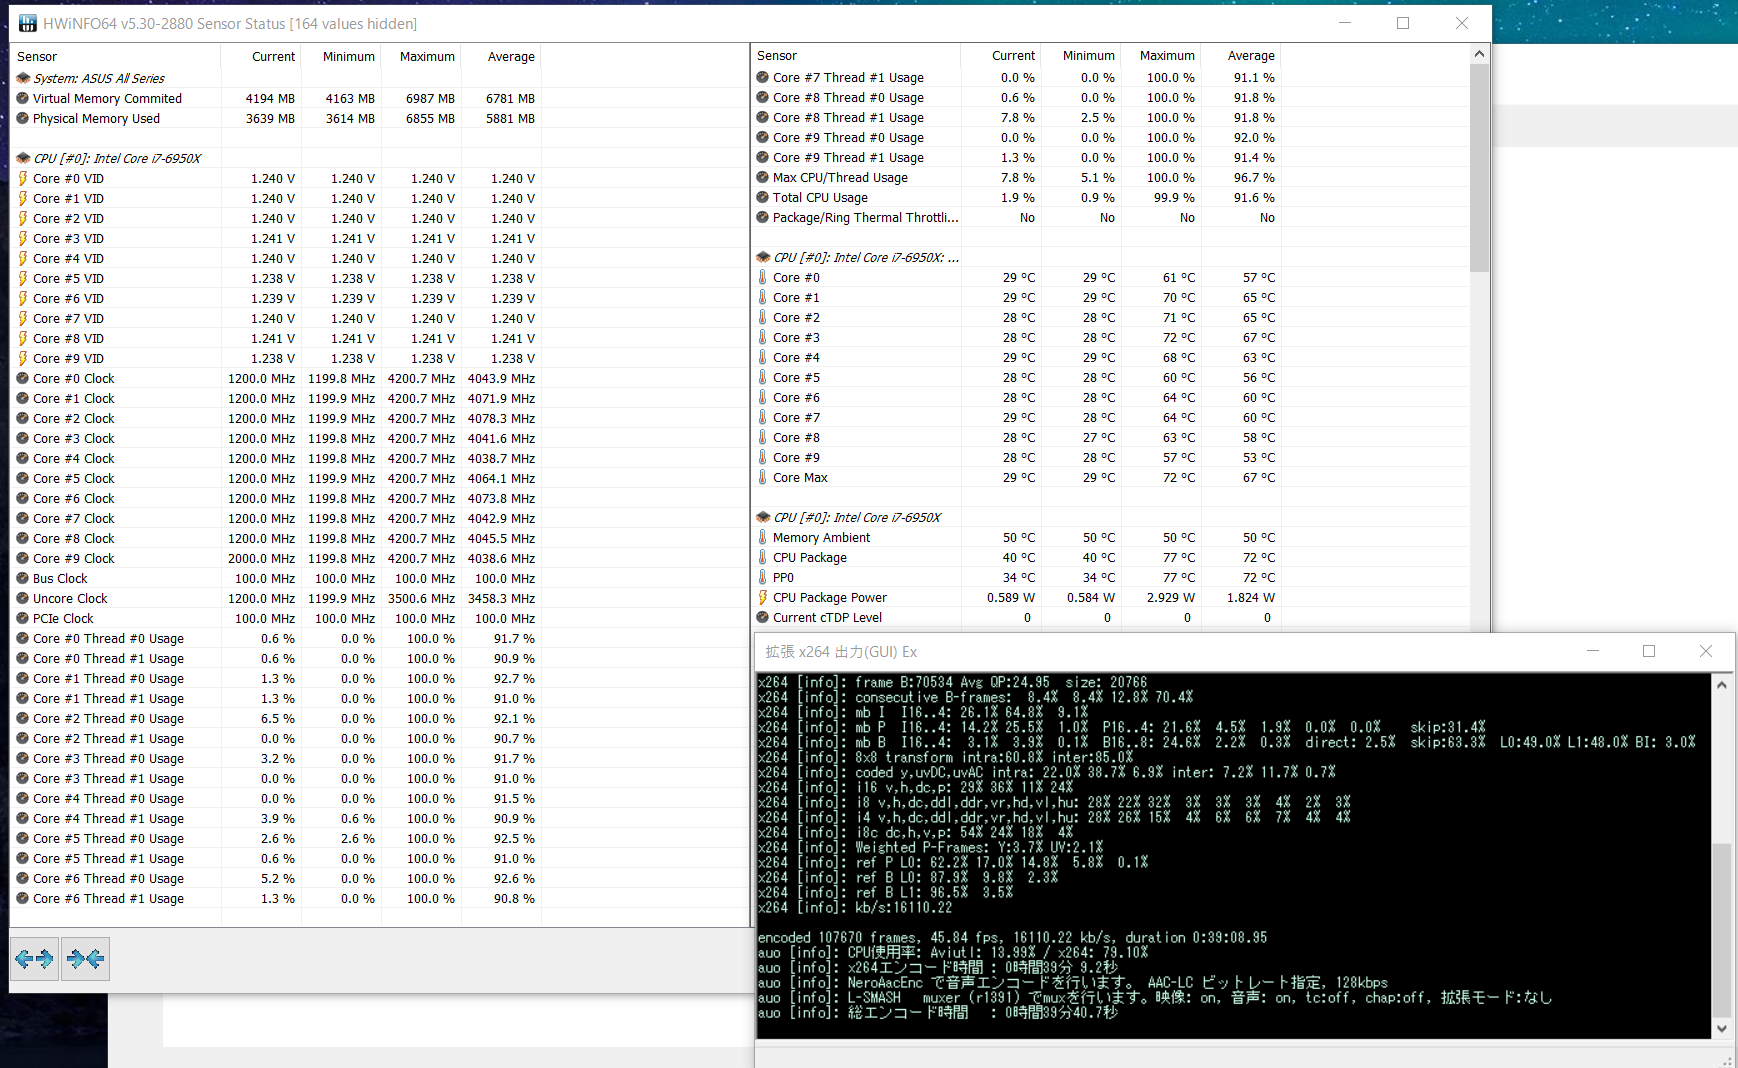Click the left pane Sensor column header

(x=116, y=56)
